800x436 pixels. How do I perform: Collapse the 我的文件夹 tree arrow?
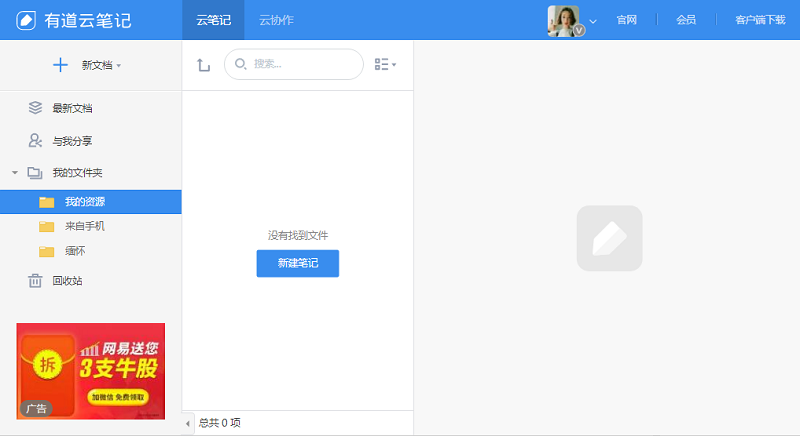pyautogui.click(x=15, y=173)
